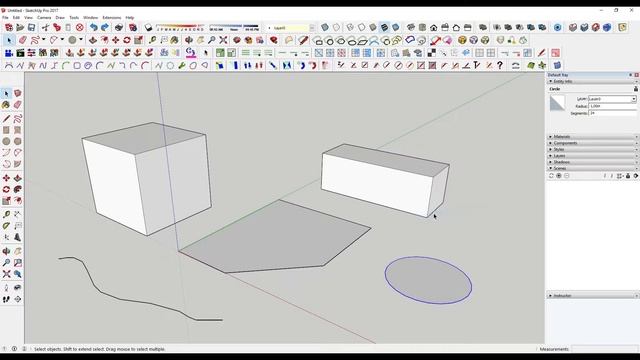Pick the Polygon tool in left toolbar

[18, 141]
